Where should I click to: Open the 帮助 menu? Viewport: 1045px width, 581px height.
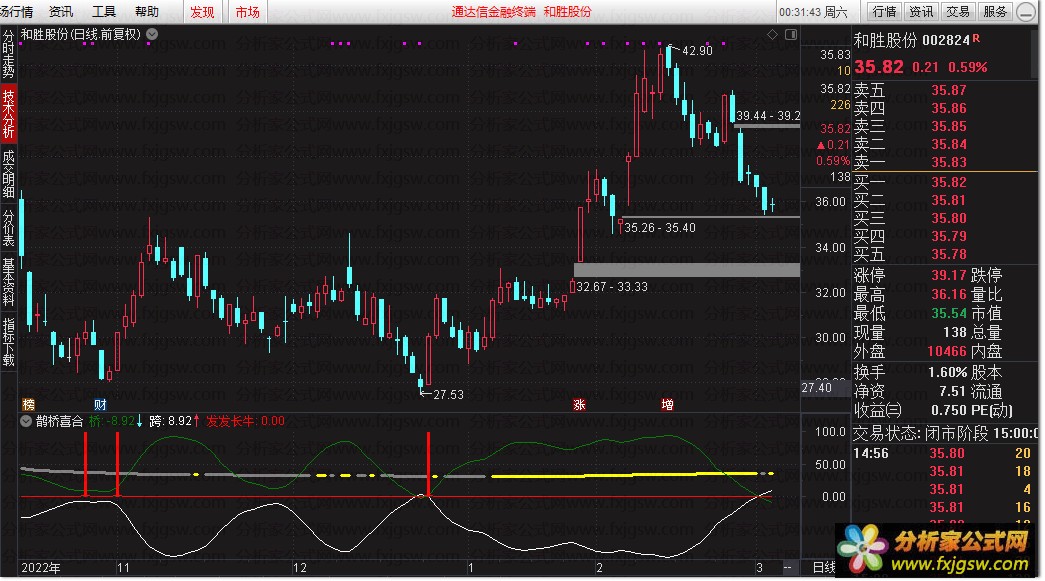(147, 11)
